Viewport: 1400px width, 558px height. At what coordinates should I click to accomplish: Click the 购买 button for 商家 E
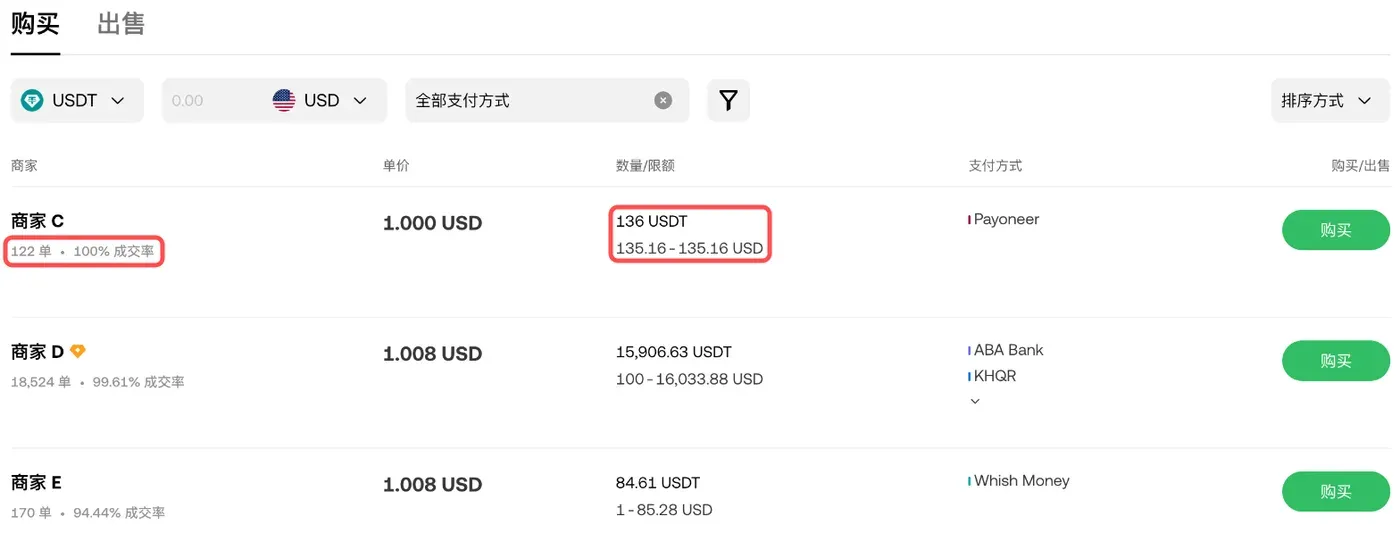1336,492
